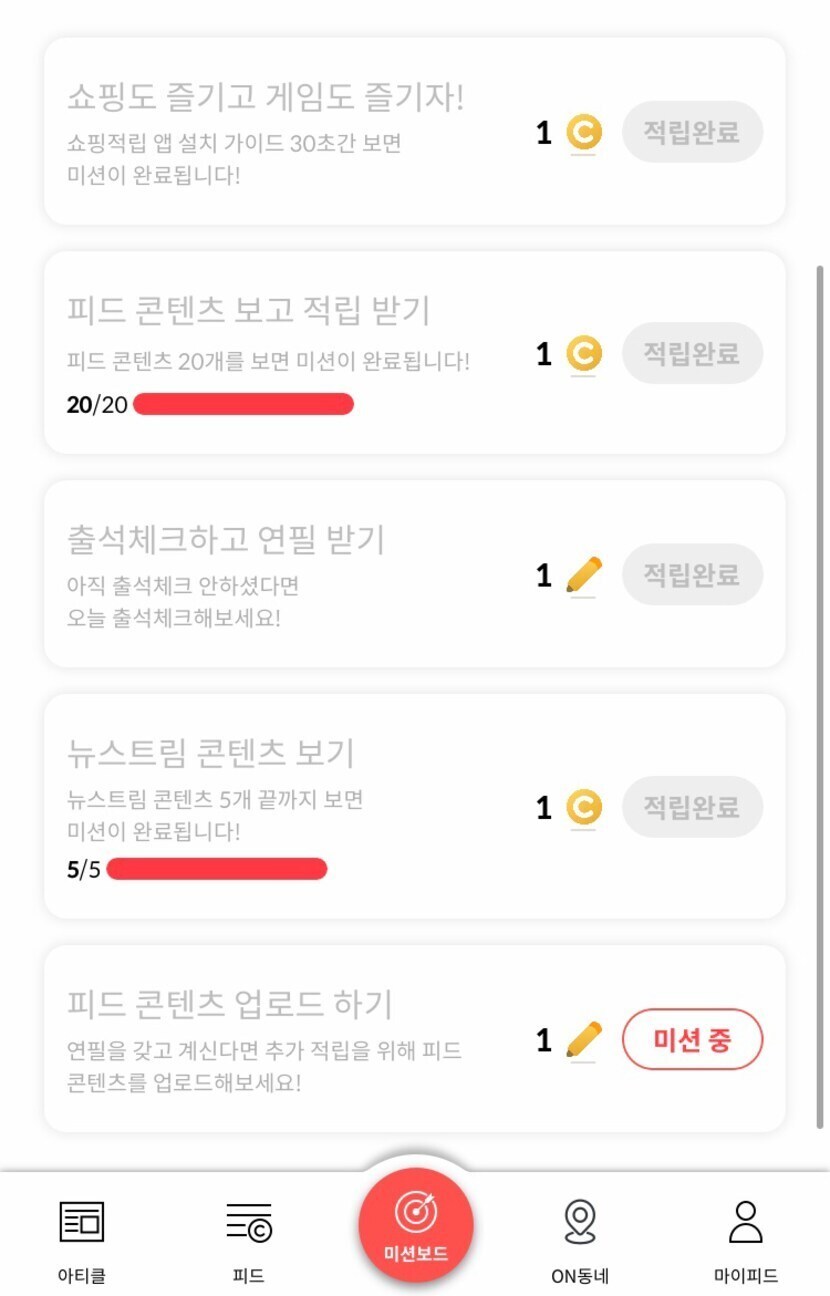Tap the coin in 피드 콘텐츠 보고 mission
Image resolution: width=830 pixels, height=1296 pixels.
583,354
